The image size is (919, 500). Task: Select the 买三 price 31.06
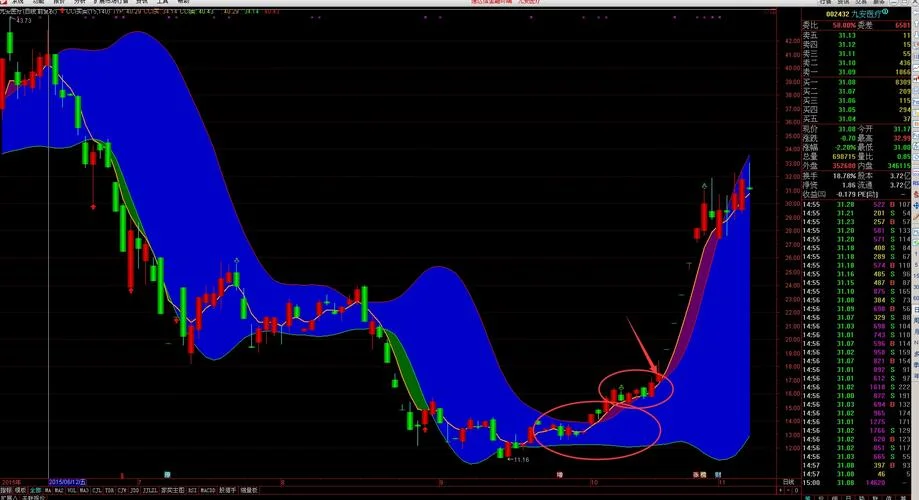(846, 101)
